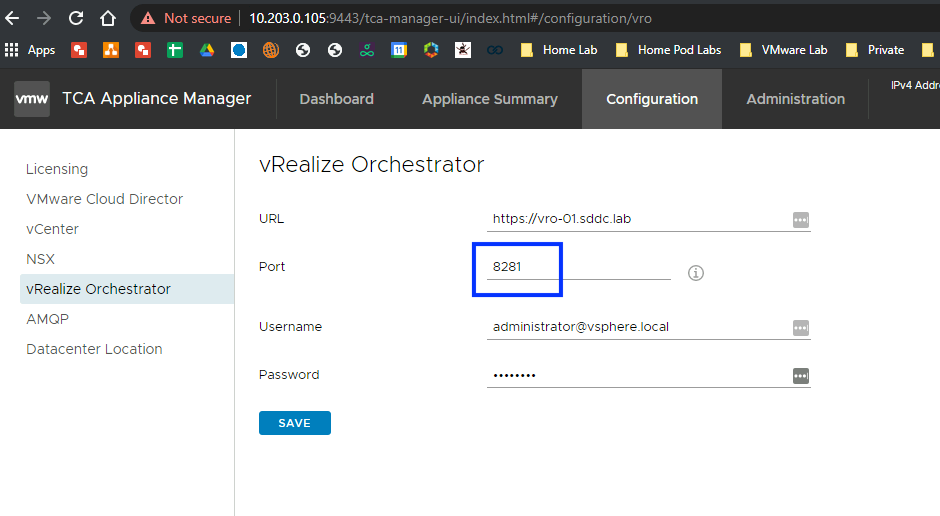
Task: Click the info icon next to Port field
Action: 696,273
